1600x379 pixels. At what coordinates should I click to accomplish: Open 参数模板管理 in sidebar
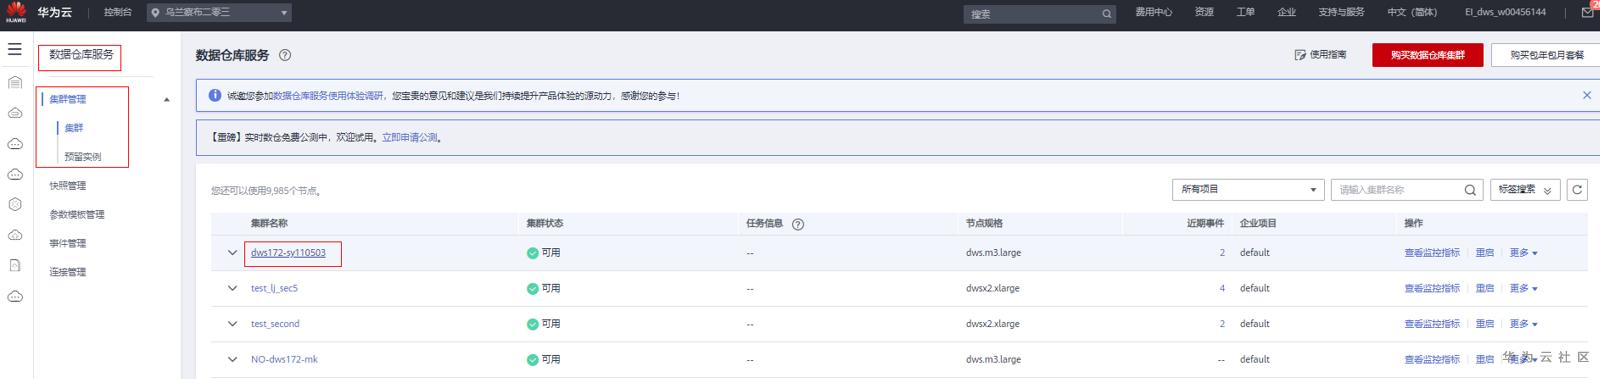pos(77,215)
